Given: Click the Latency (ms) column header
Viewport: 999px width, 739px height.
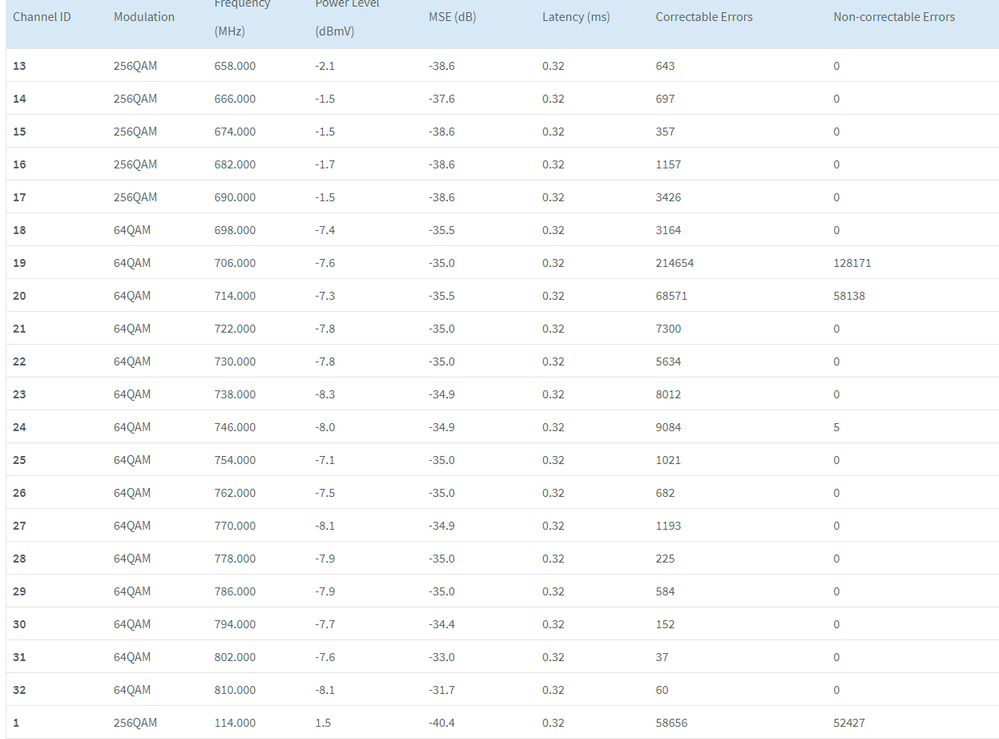Looking at the screenshot, I should click(576, 17).
